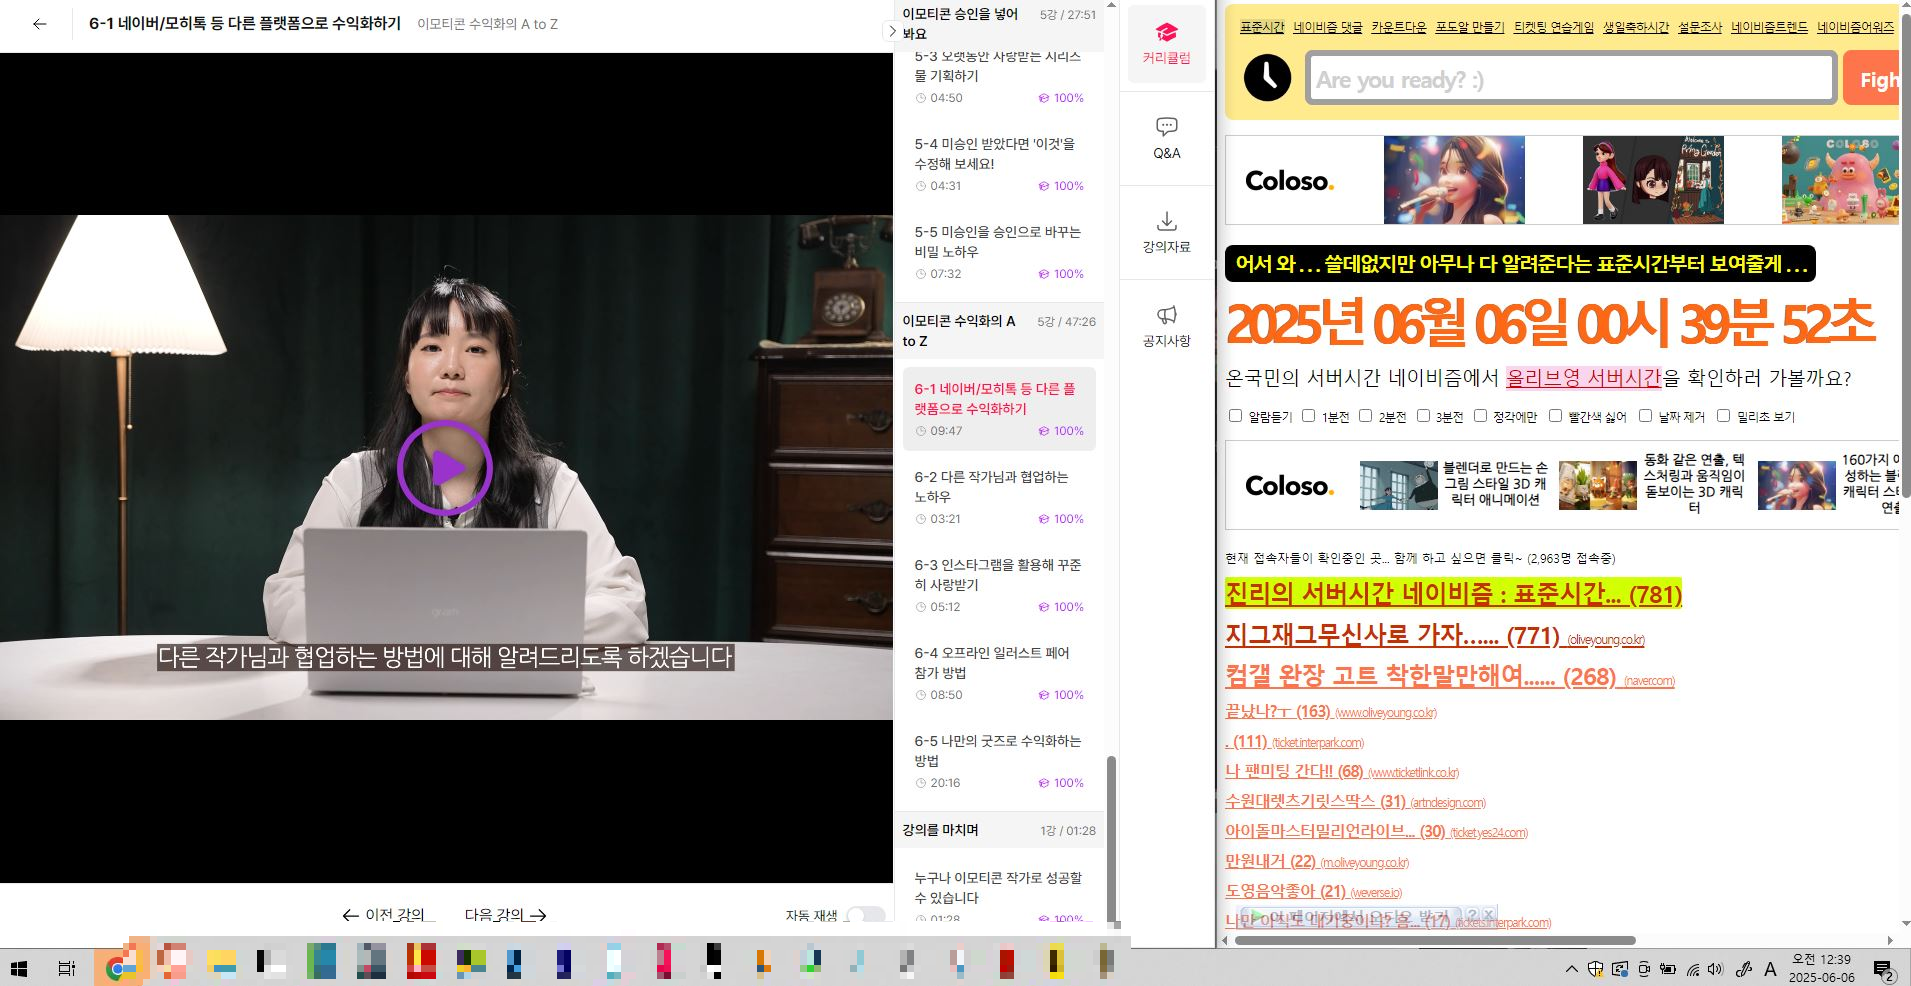The width and height of the screenshot is (1911, 986).
Task: Click the top Coloso banner logo
Action: (x=1289, y=181)
